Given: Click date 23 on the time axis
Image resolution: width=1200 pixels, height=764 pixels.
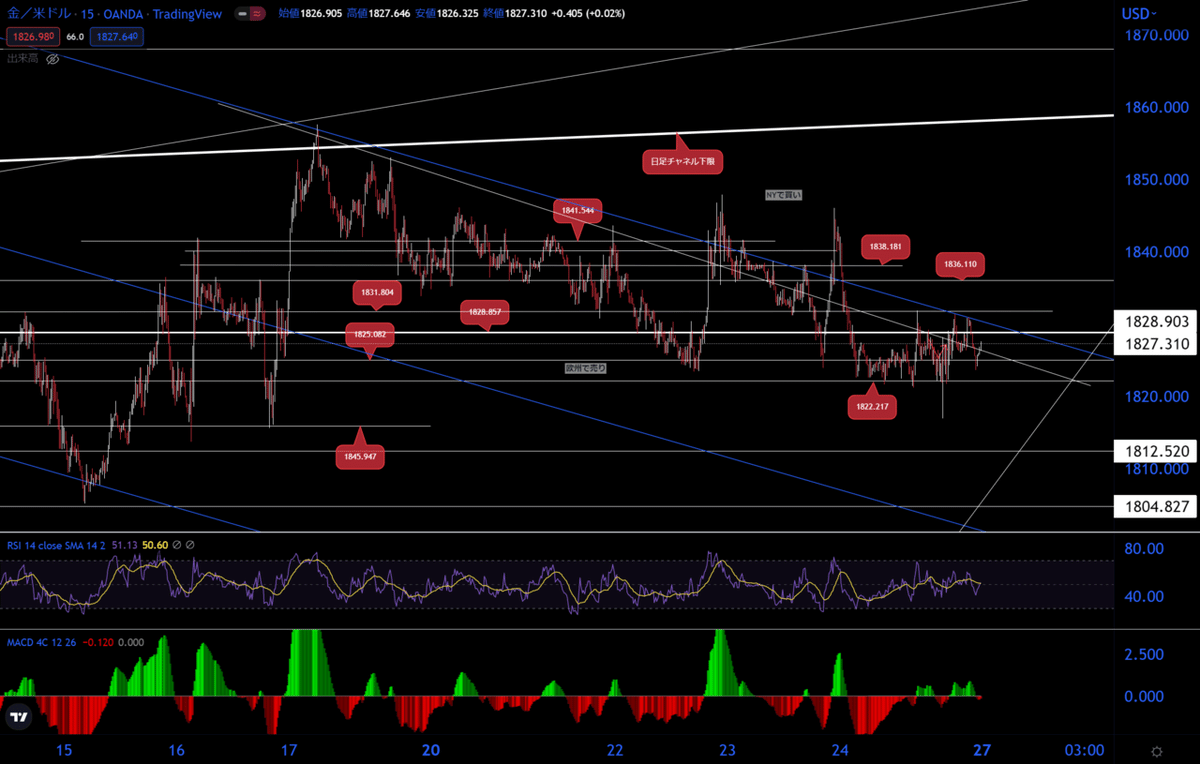Looking at the screenshot, I should (727, 750).
